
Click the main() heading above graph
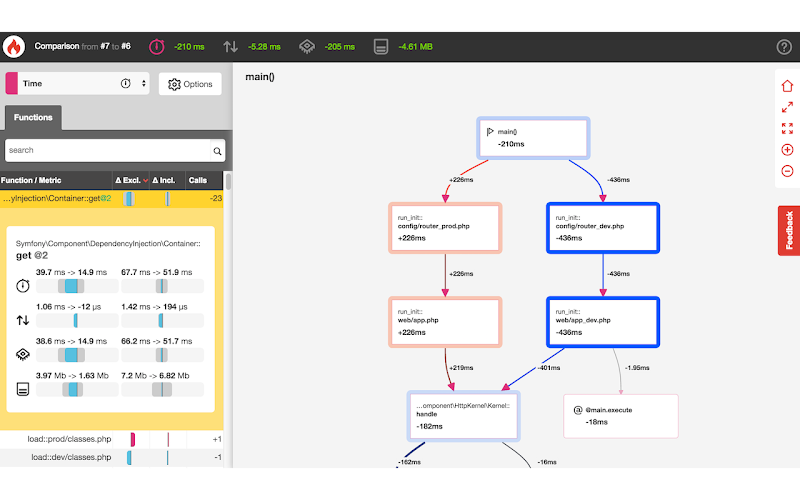(x=260, y=77)
